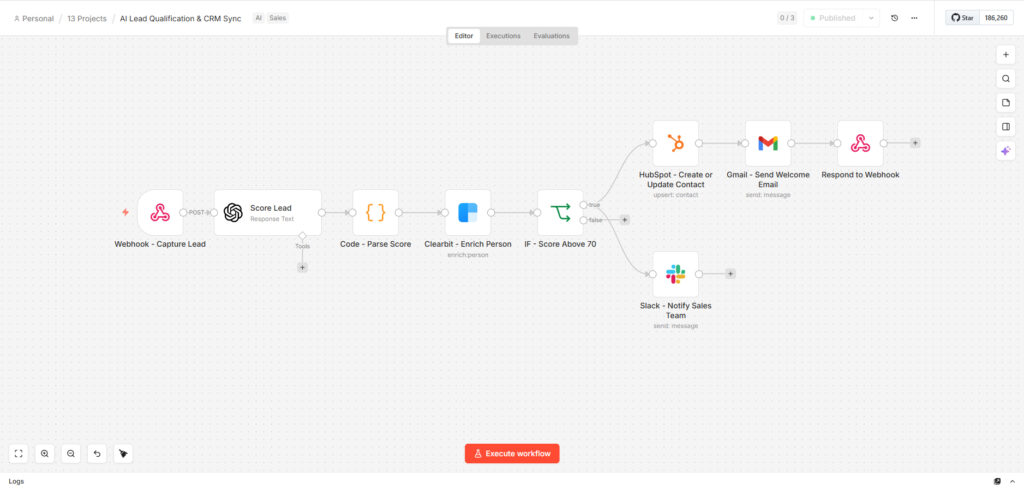Click the Code - Parse Score label

(x=376, y=244)
